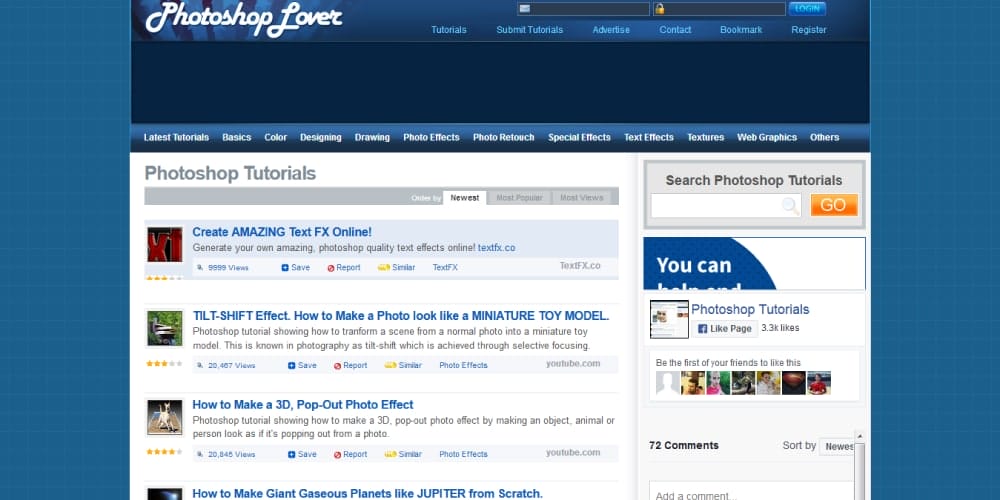
Task: Open the TILT-SHIFT tutorial thumbnail
Action: (x=165, y=328)
